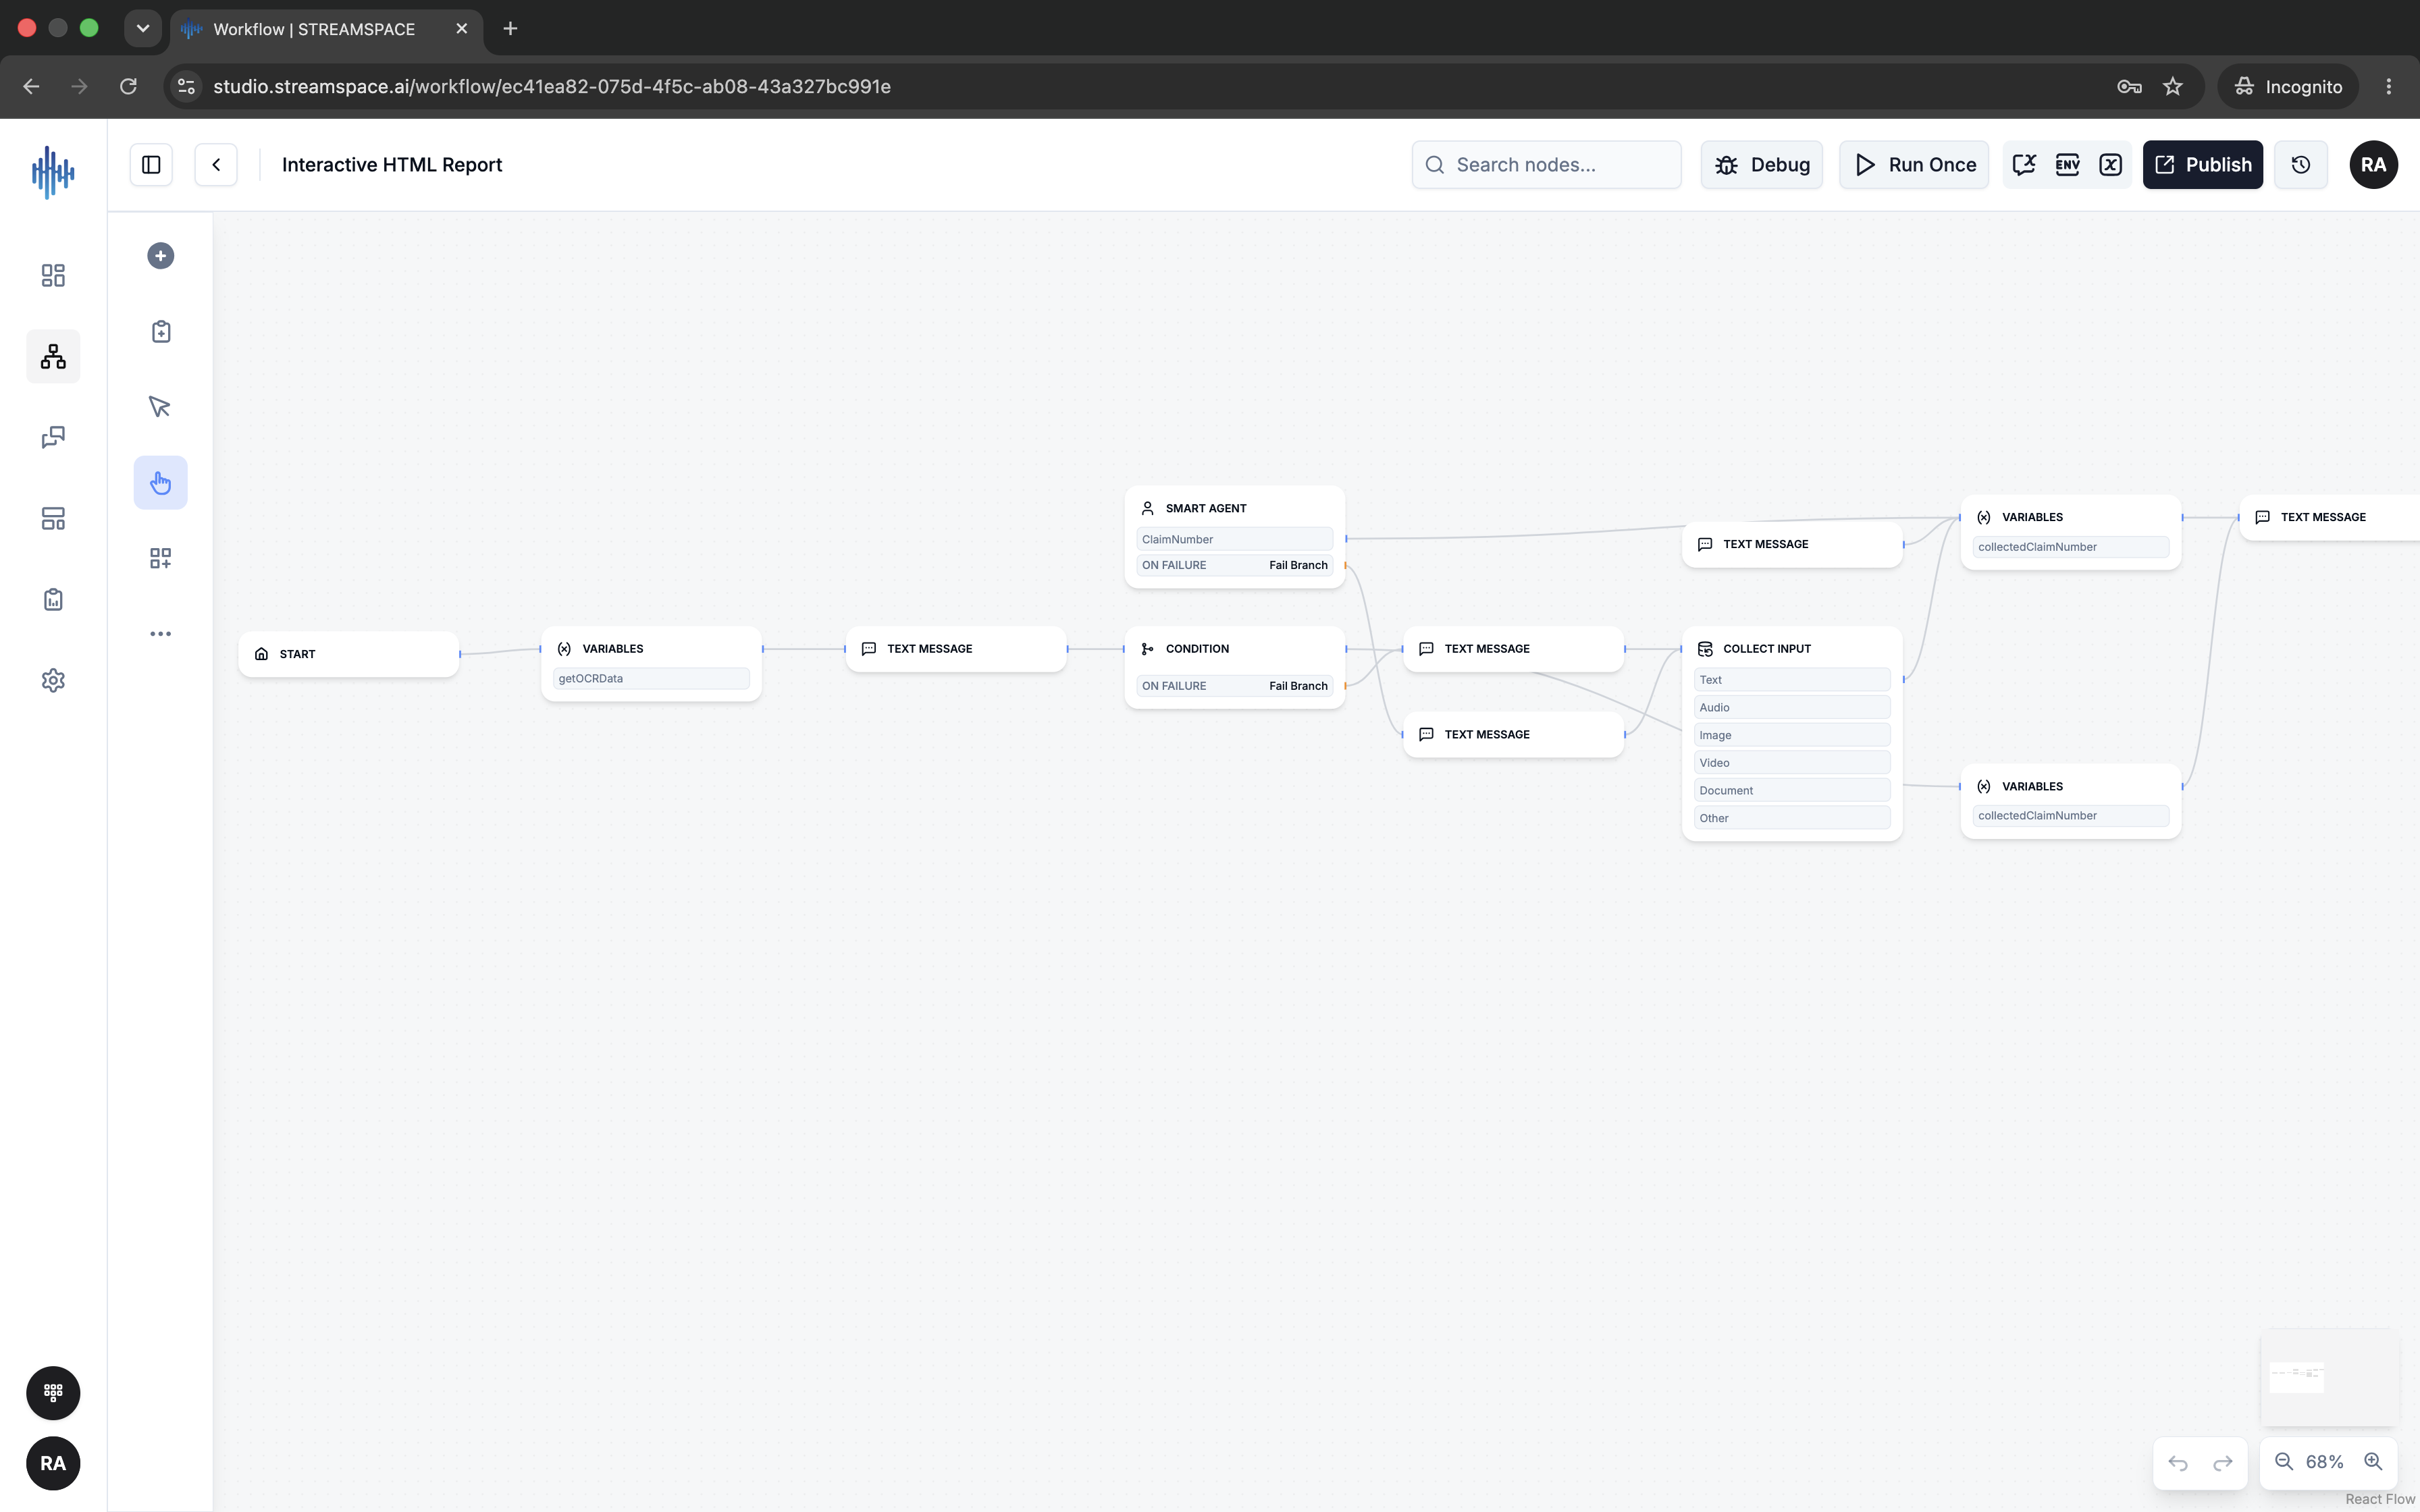Select the Image option in Collect Input
This screenshot has width=2420, height=1512.
(1792, 735)
